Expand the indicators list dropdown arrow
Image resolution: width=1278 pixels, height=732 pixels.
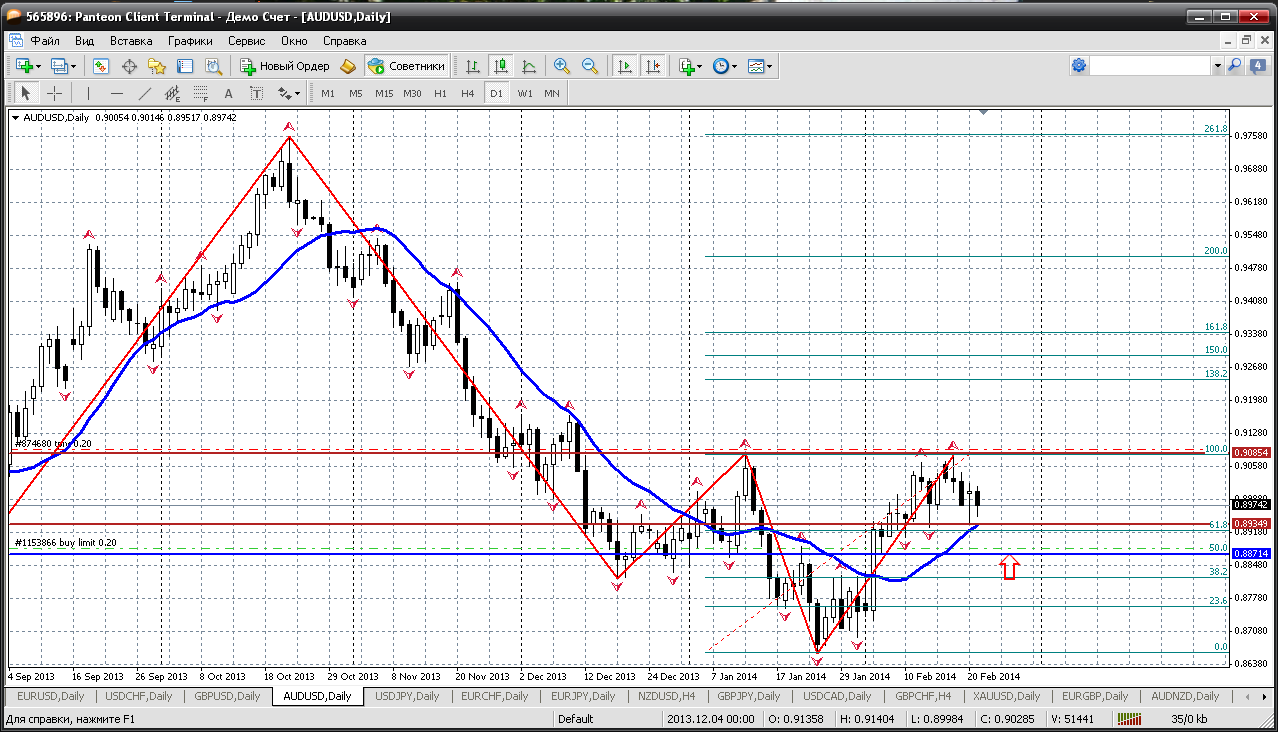pyautogui.click(x=699, y=66)
